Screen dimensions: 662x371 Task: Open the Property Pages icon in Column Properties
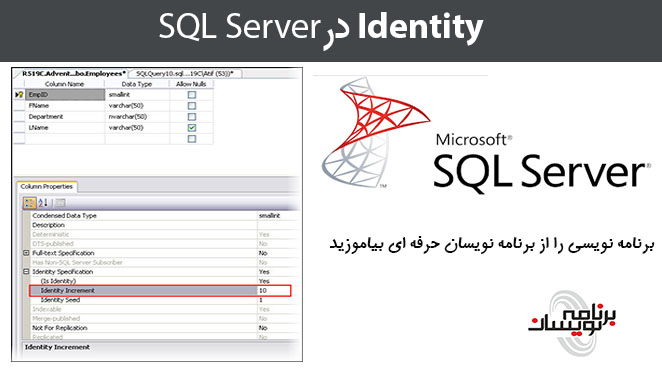pyautogui.click(x=60, y=203)
